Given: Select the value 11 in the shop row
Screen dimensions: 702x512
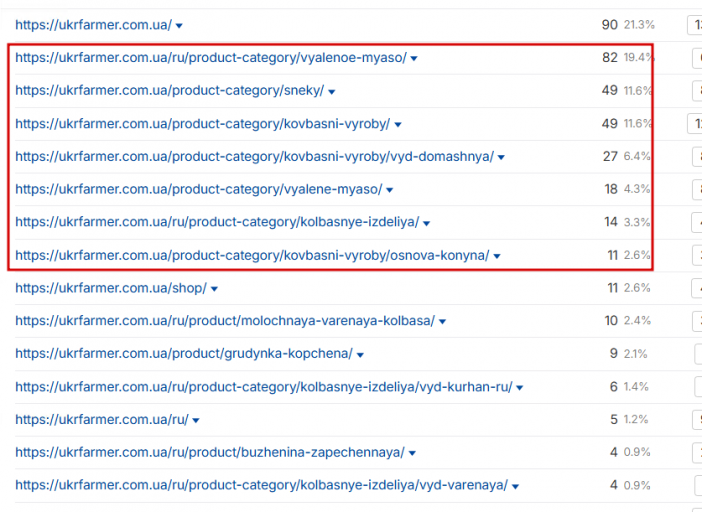Looking at the screenshot, I should coord(613,288).
